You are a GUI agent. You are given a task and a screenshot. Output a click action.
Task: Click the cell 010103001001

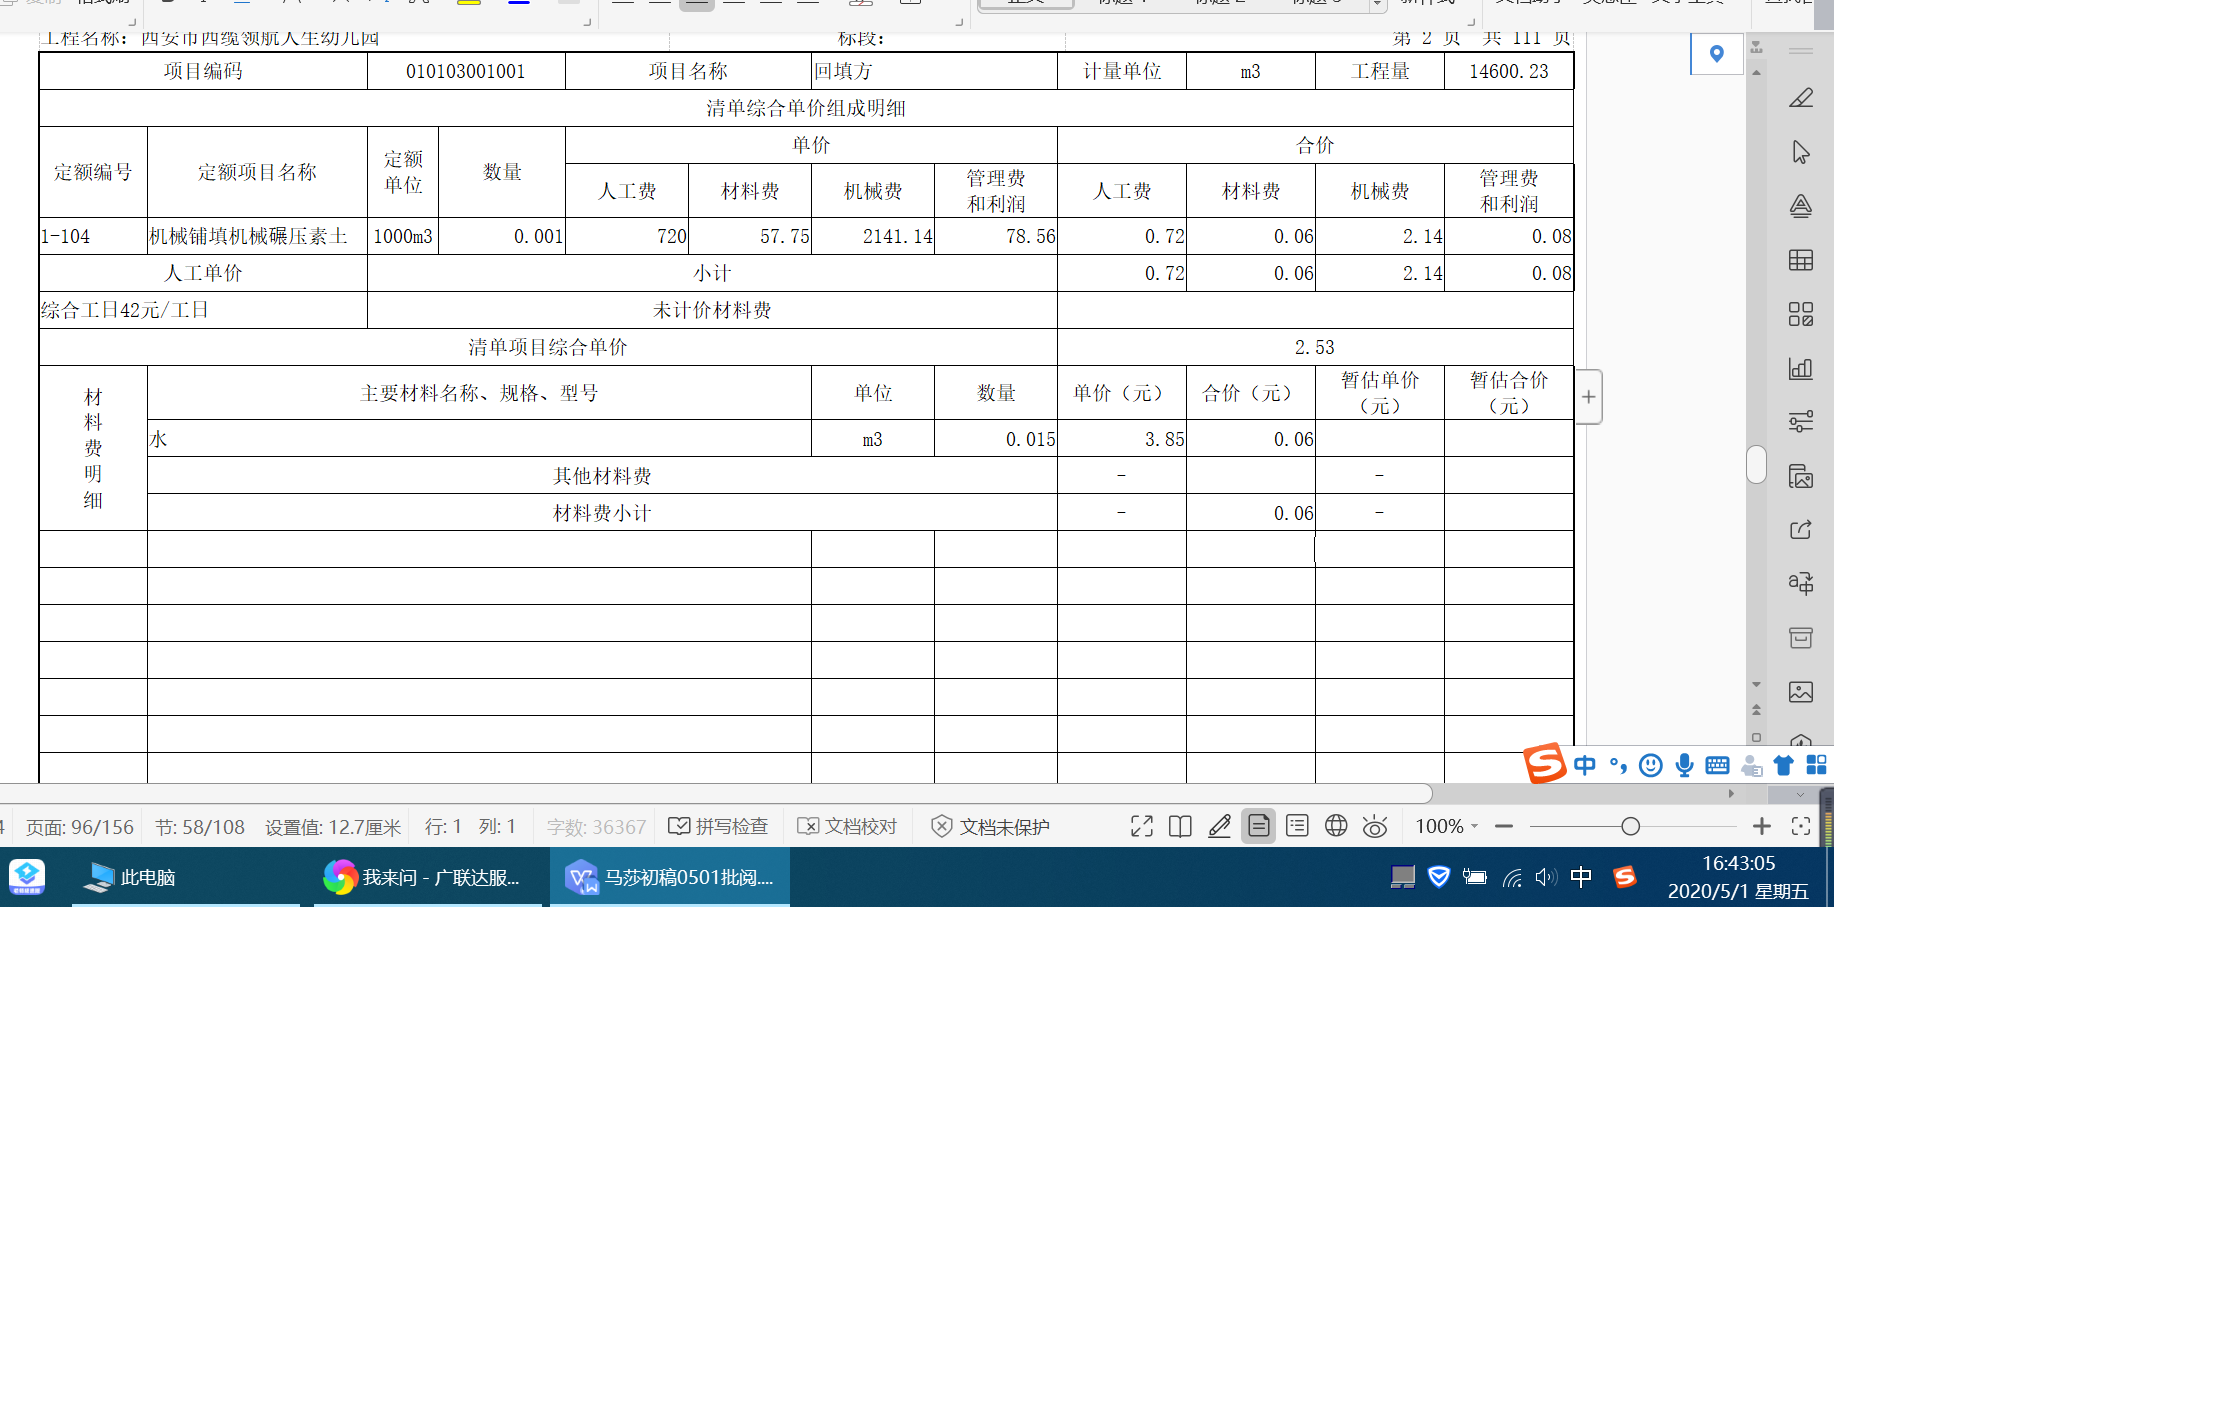[x=466, y=71]
